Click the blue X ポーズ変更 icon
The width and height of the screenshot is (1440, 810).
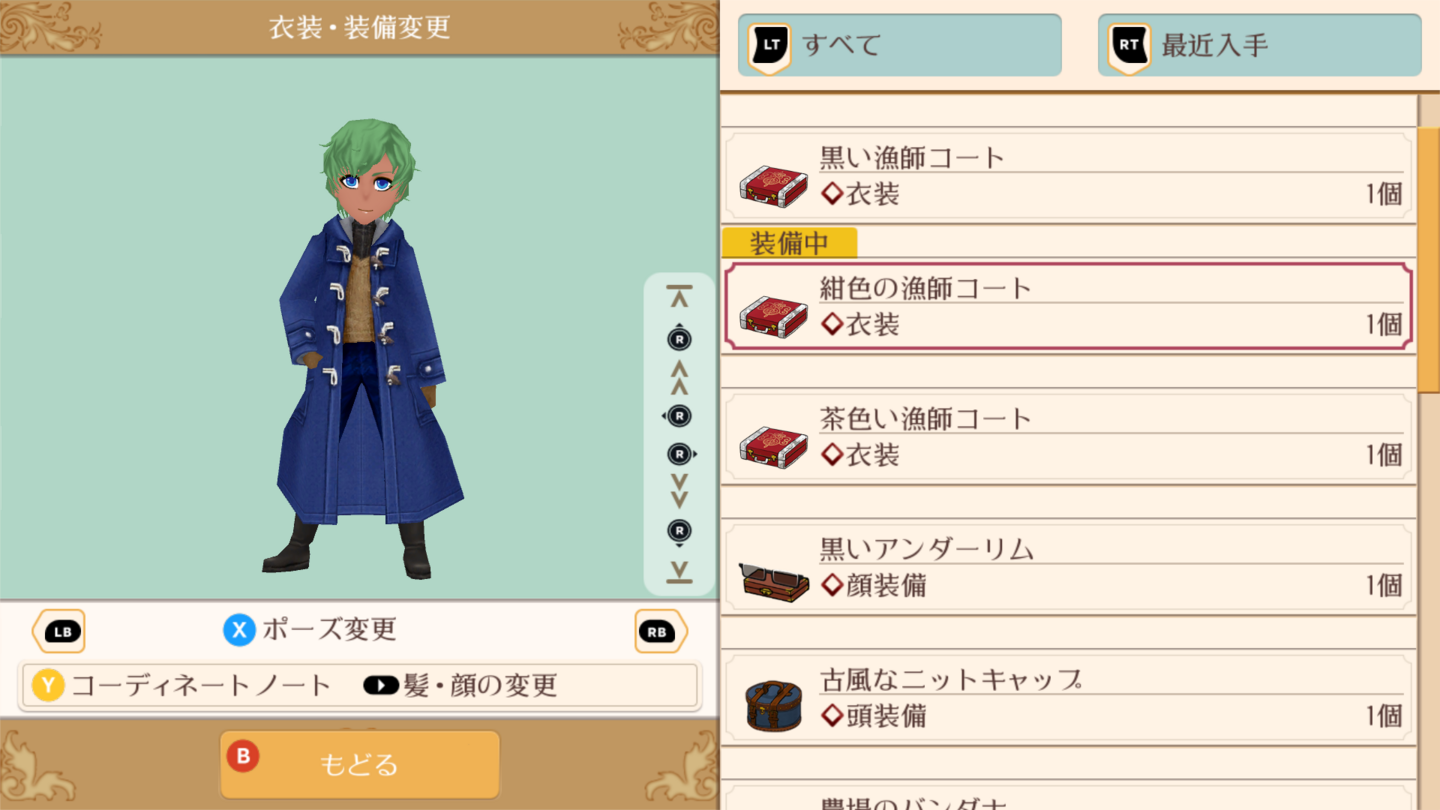pos(239,630)
